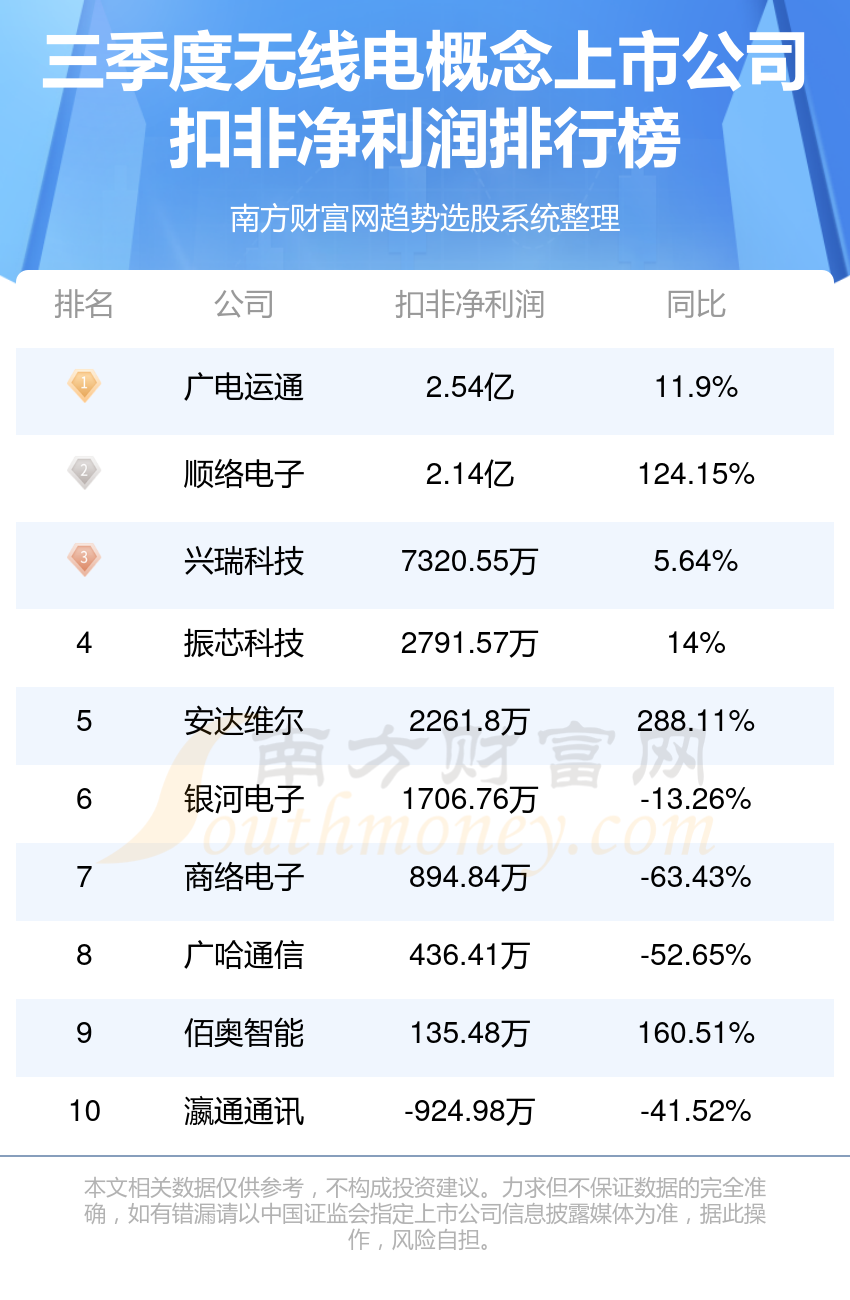
Task: Click company name 佰奥智能
Action: [244, 1033]
